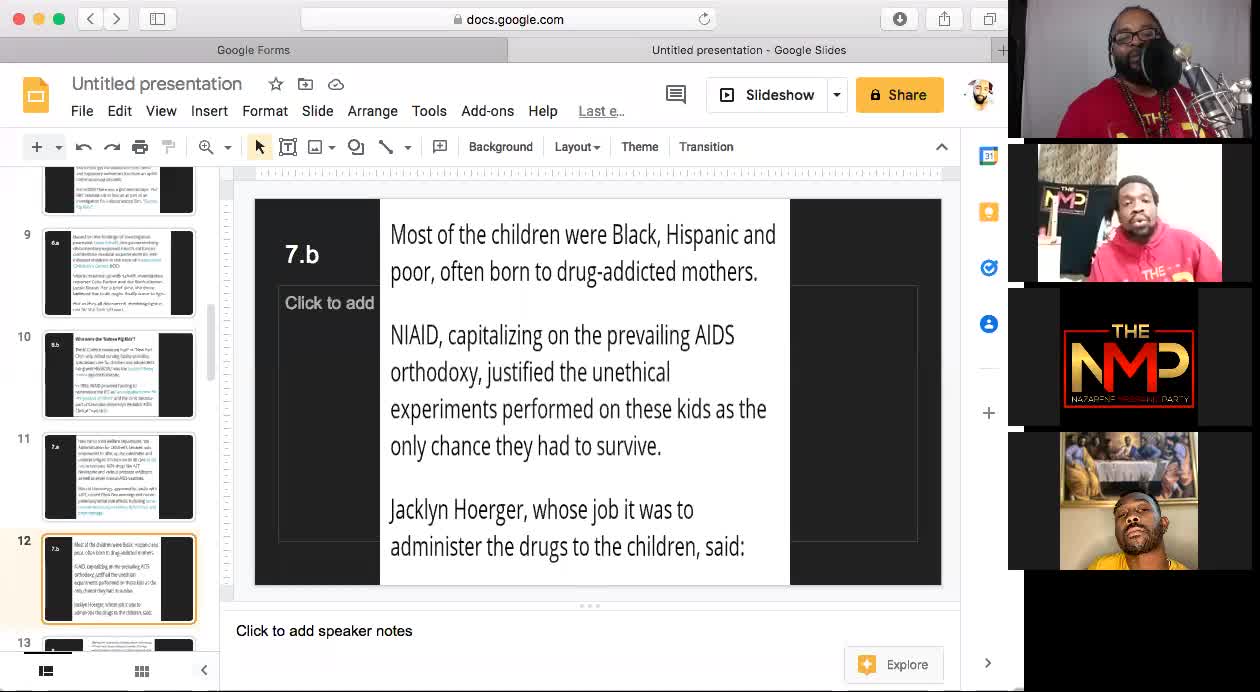The image size is (1260, 692).
Task: Insert an image
Action: [315, 147]
